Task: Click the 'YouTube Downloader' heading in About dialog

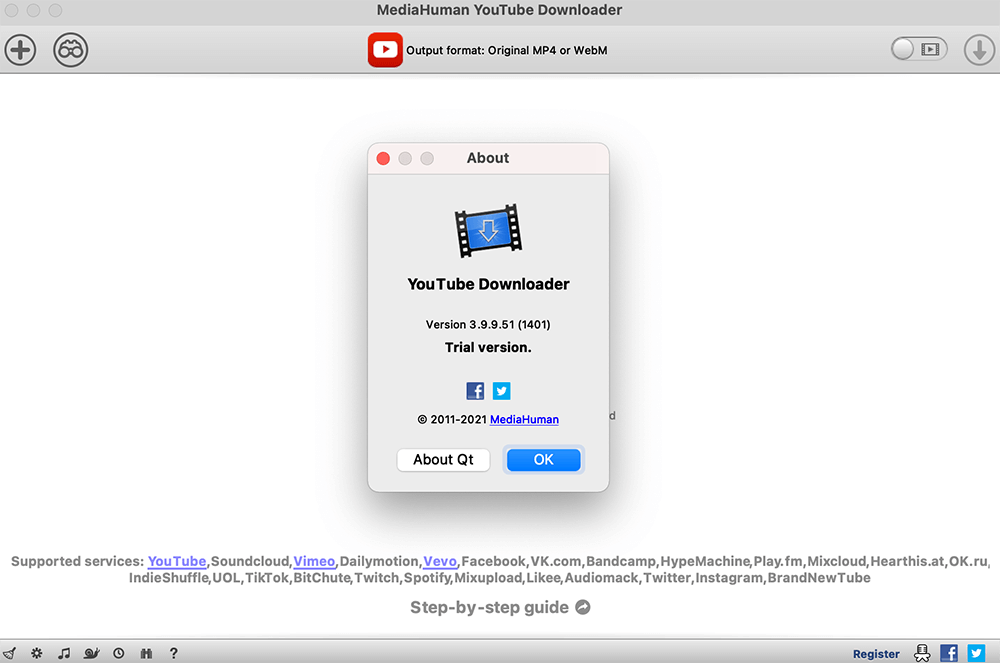Action: pyautogui.click(x=488, y=284)
